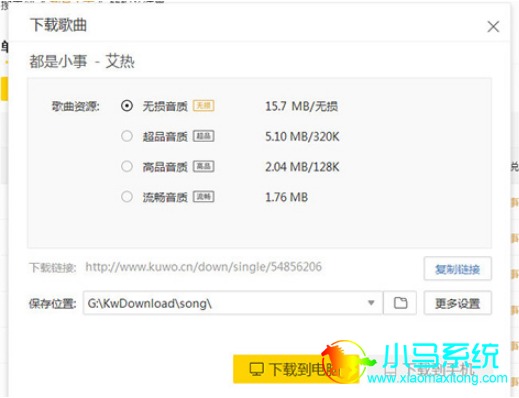Click the song title 都是小事 - 艾热
519x398 pixels.
82,62
